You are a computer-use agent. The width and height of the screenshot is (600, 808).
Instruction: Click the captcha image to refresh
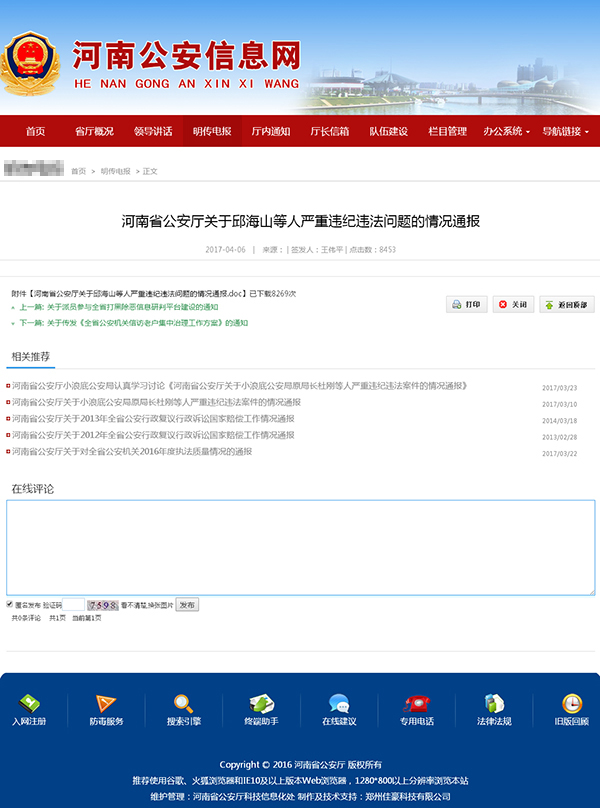click(103, 605)
